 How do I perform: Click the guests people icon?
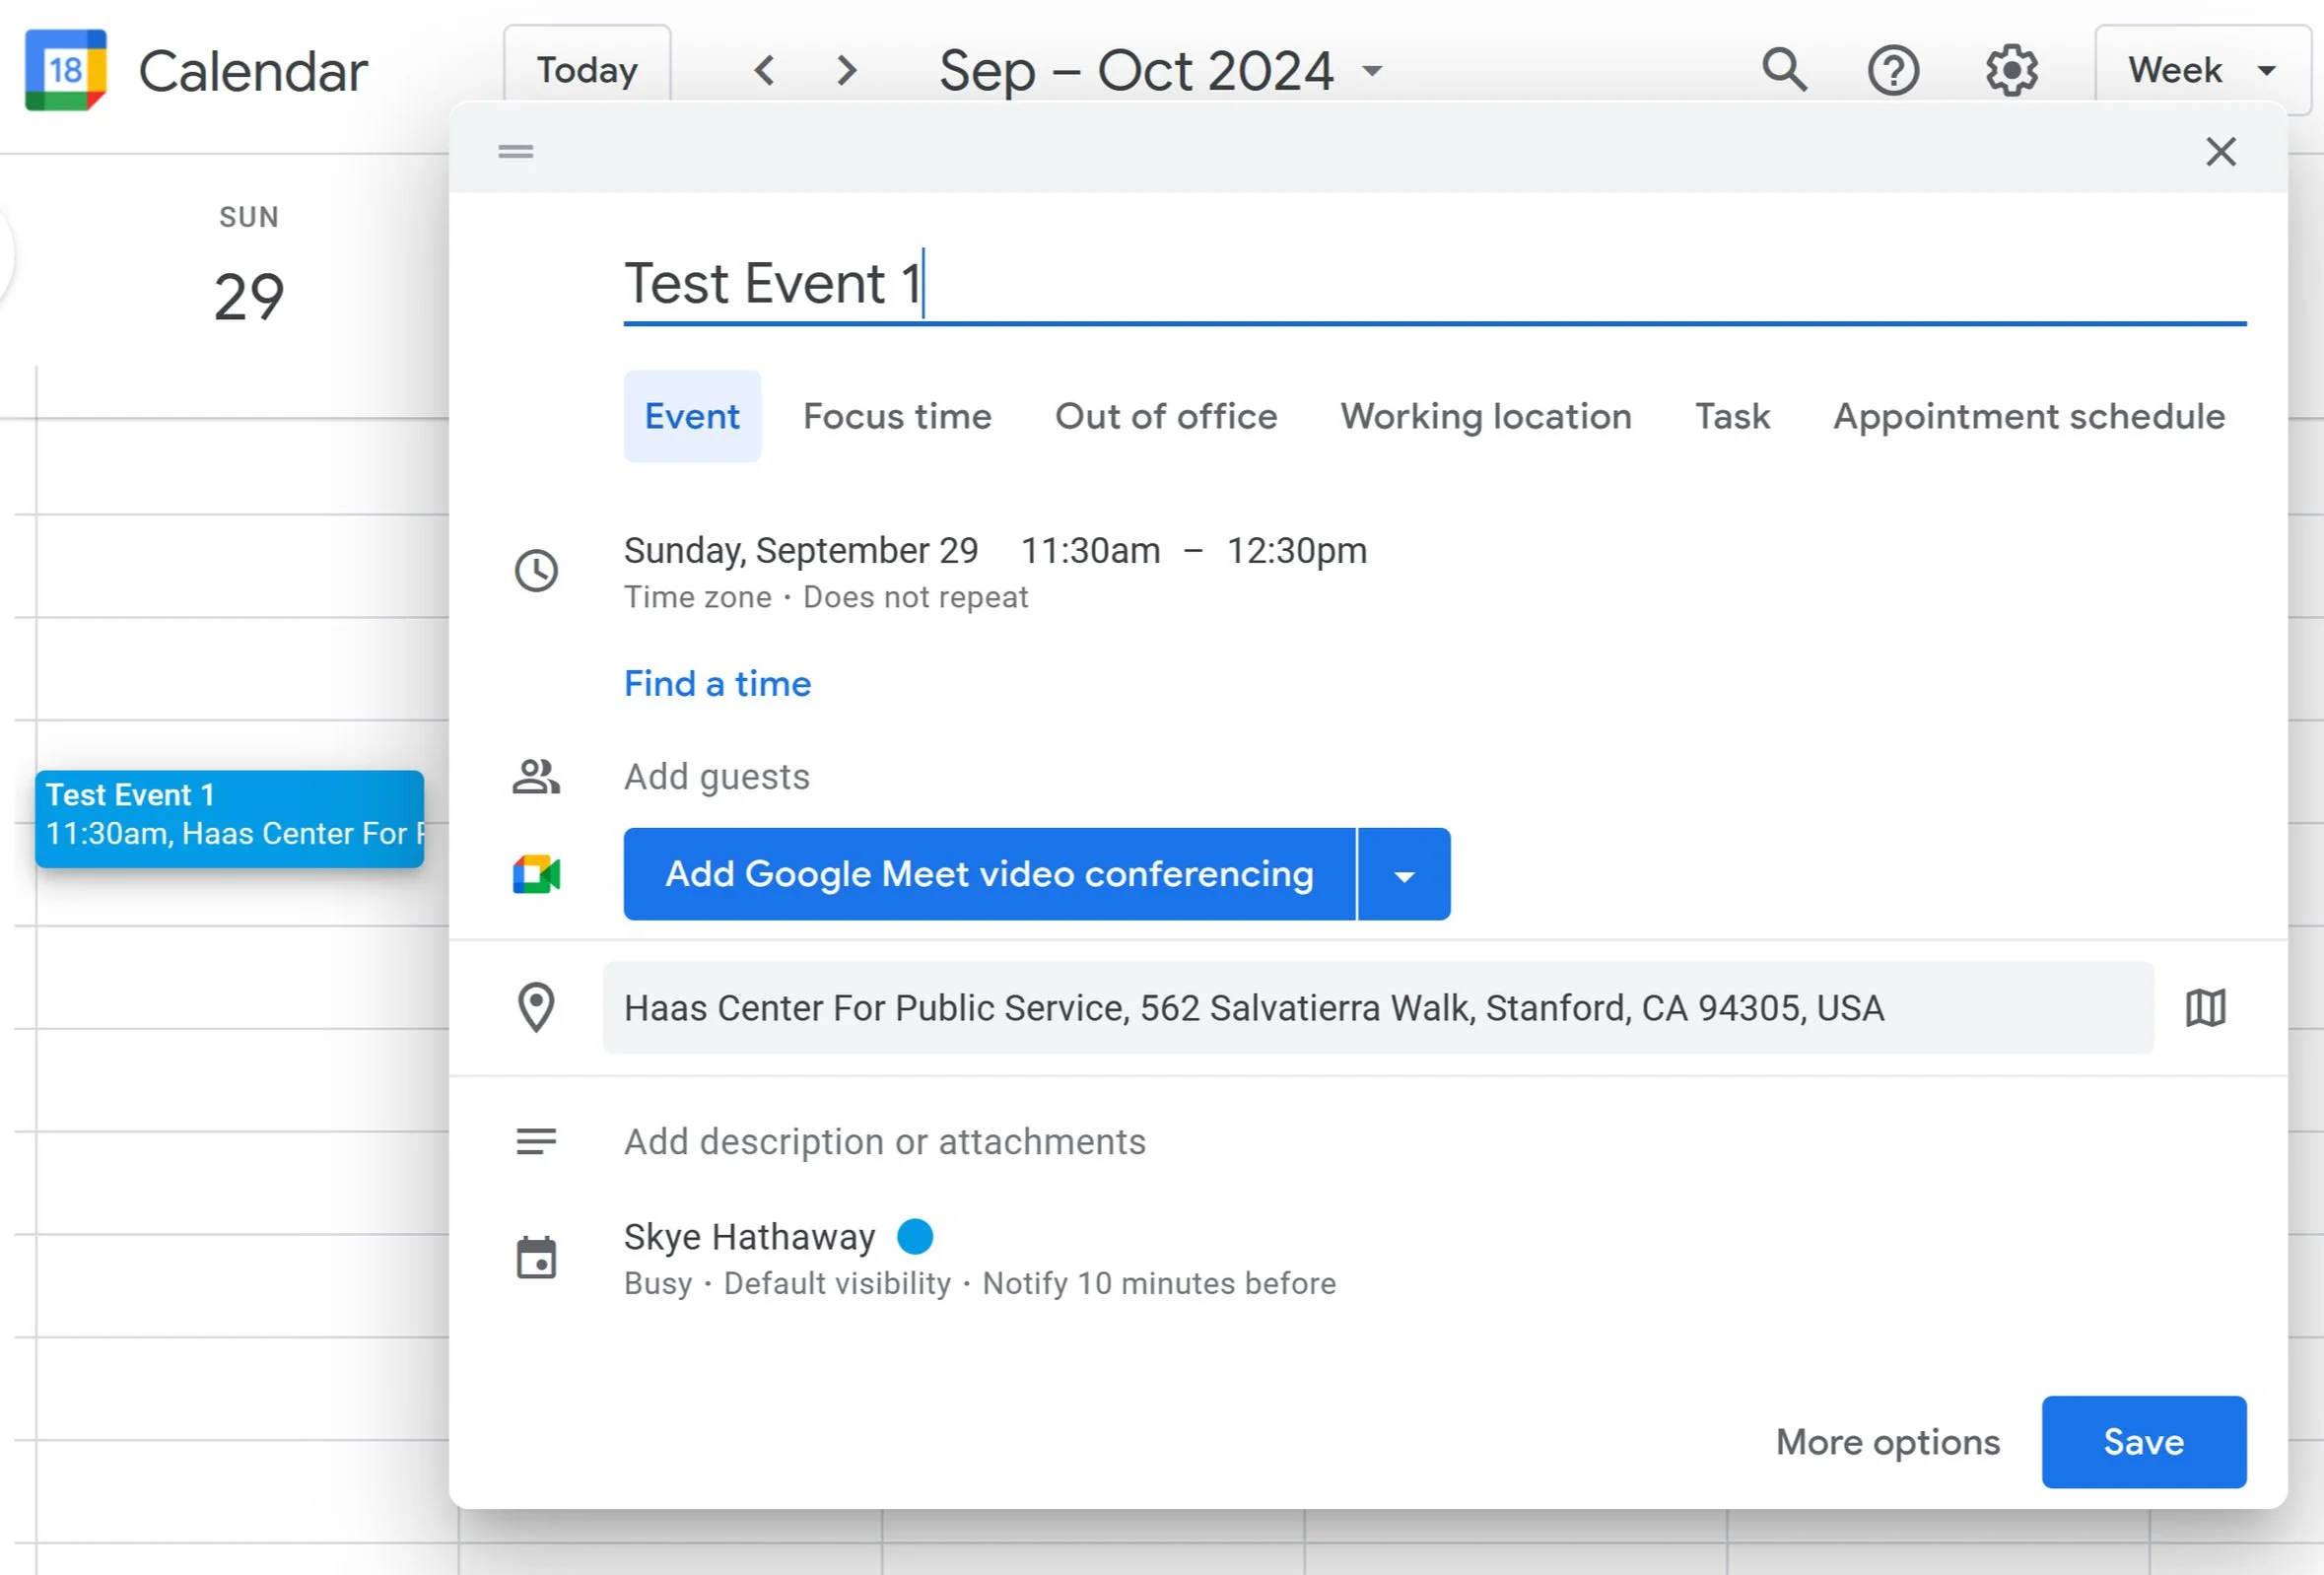537,776
